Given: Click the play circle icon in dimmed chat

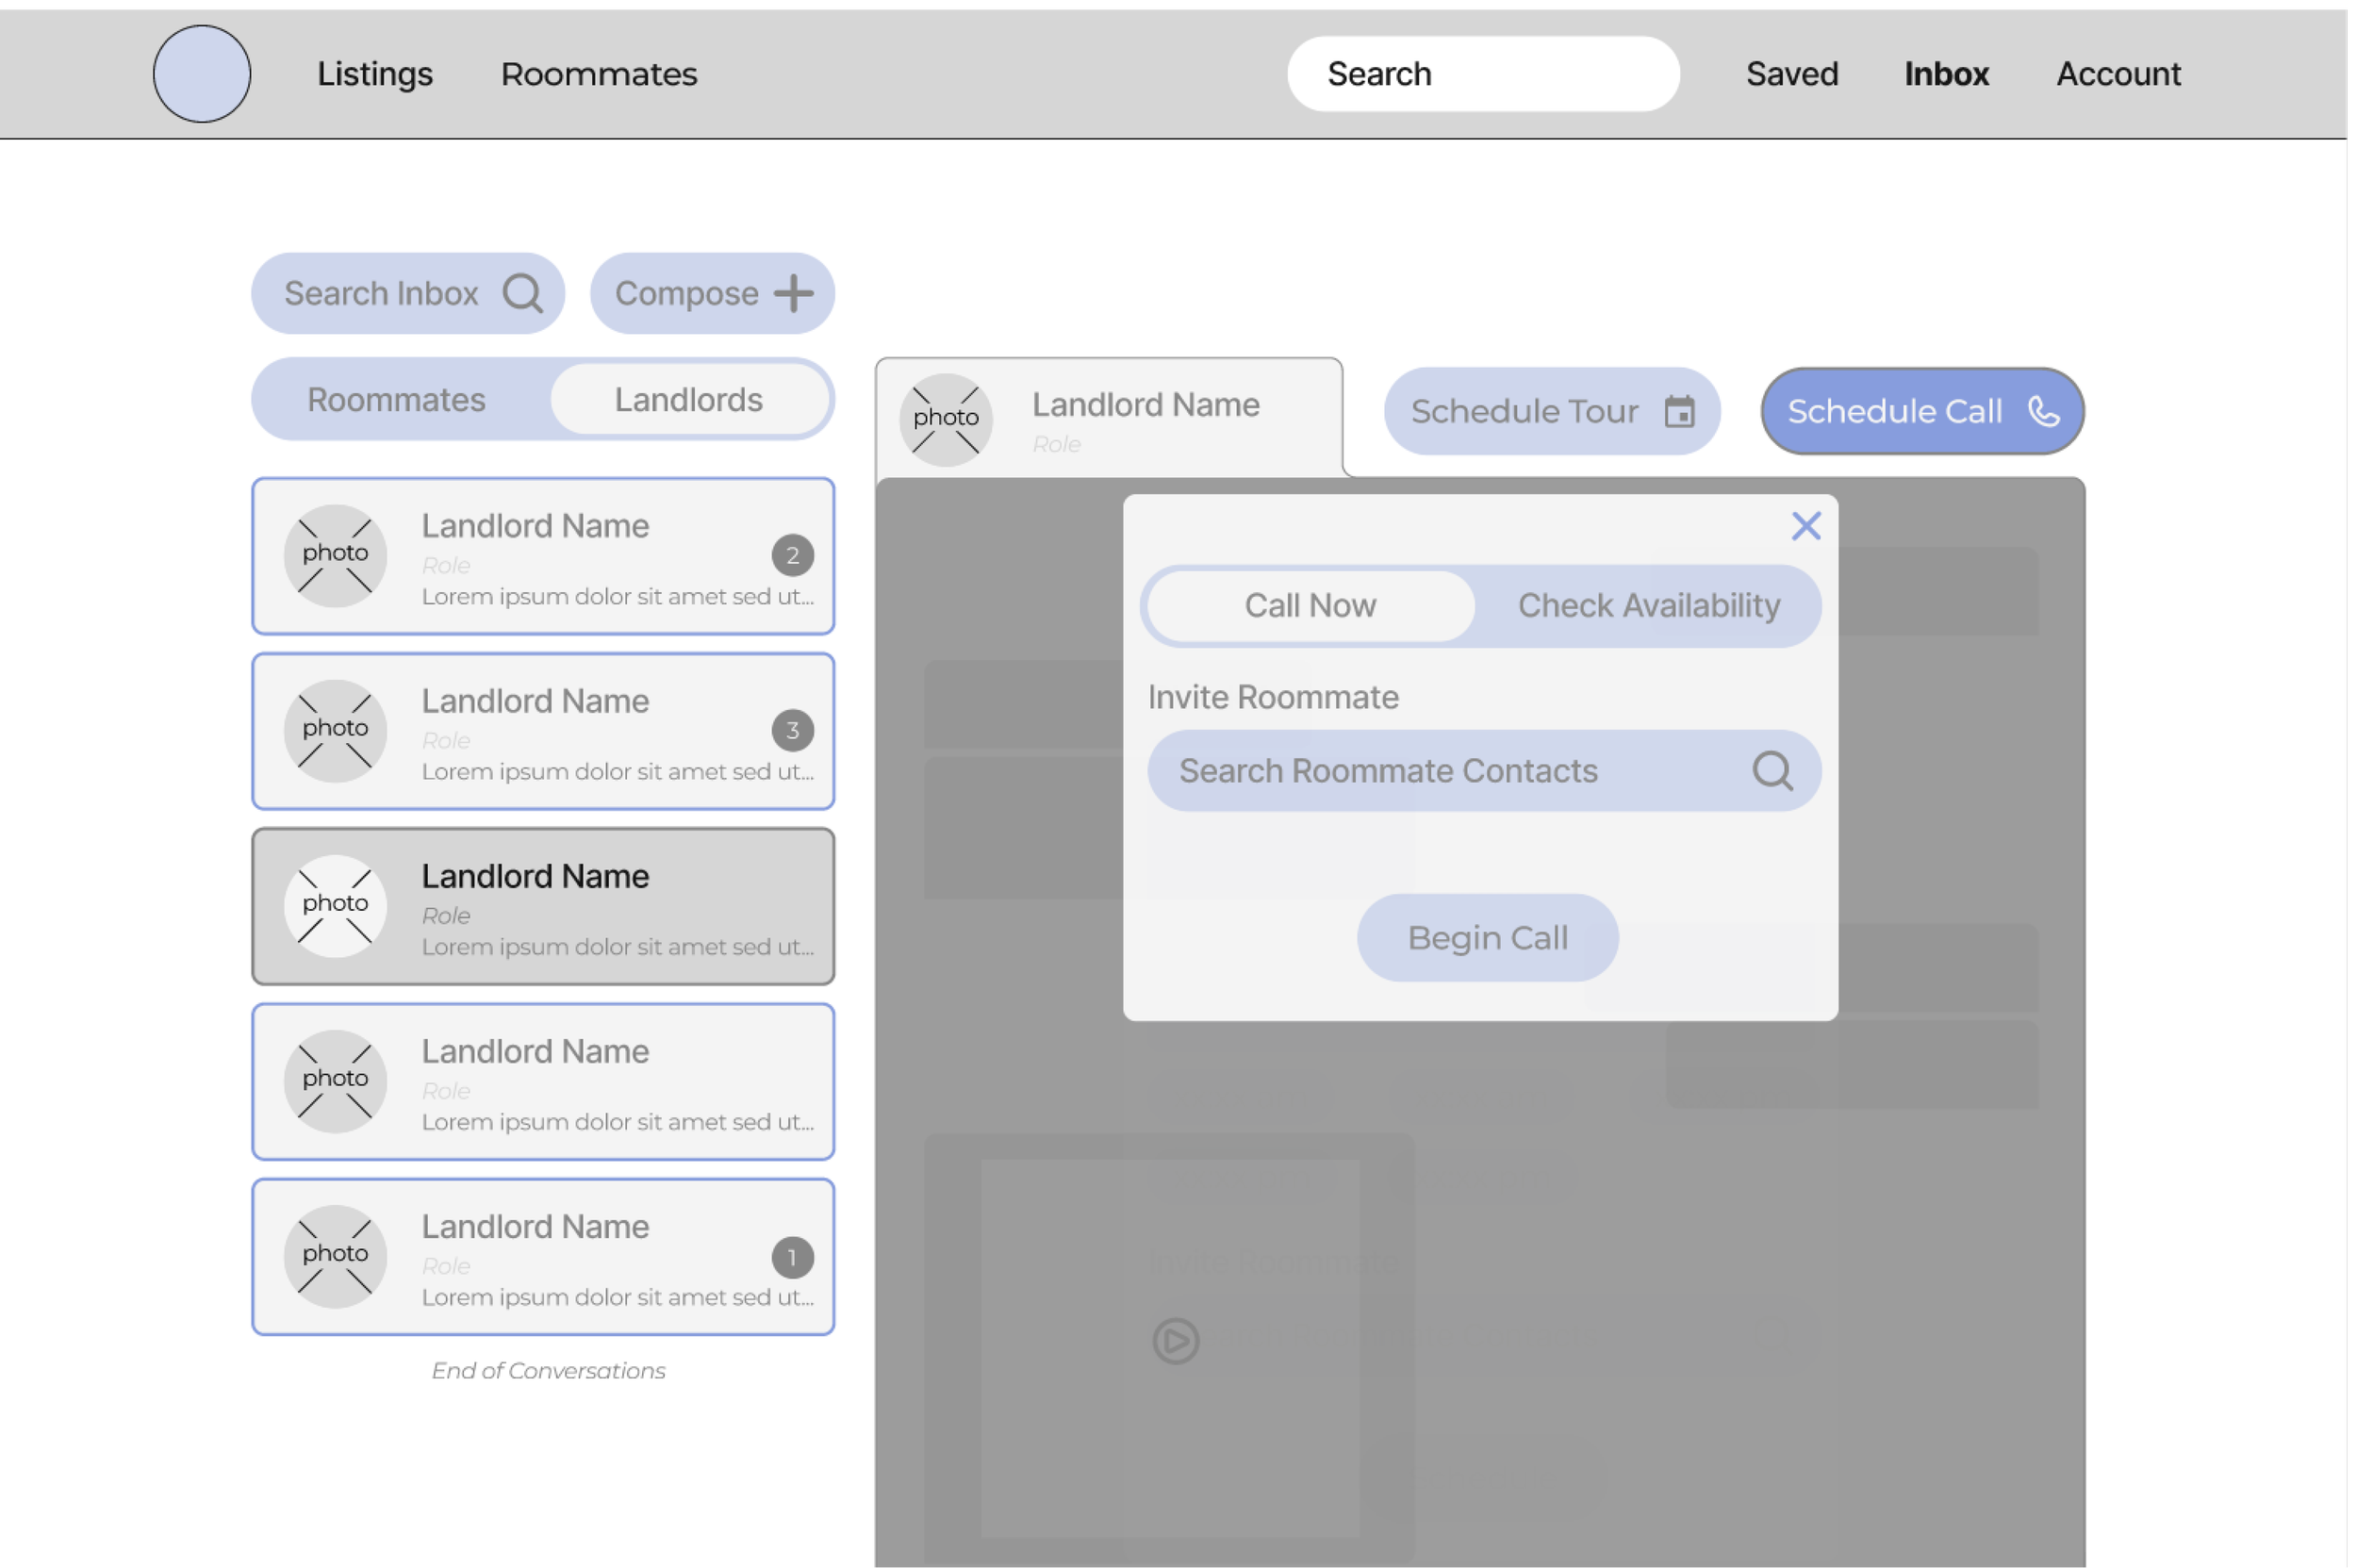Looking at the screenshot, I should click(x=1175, y=1341).
